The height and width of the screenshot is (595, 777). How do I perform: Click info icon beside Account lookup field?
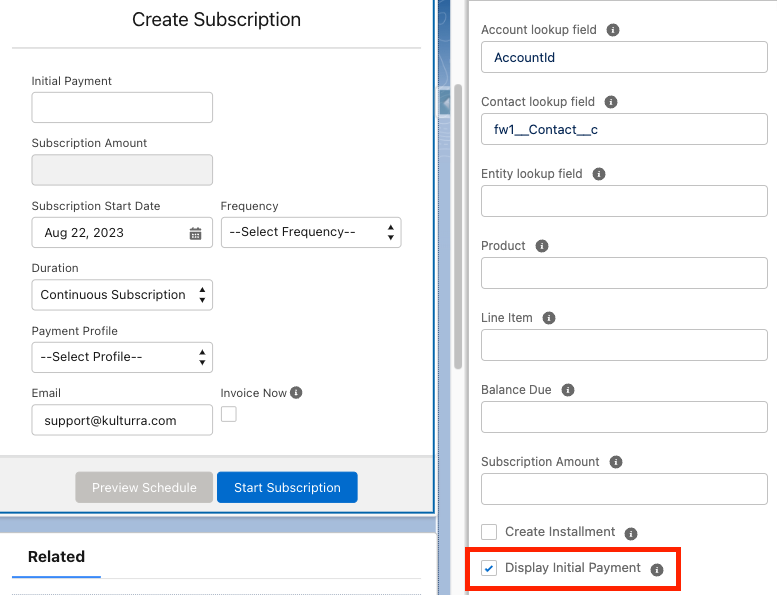coord(613,30)
